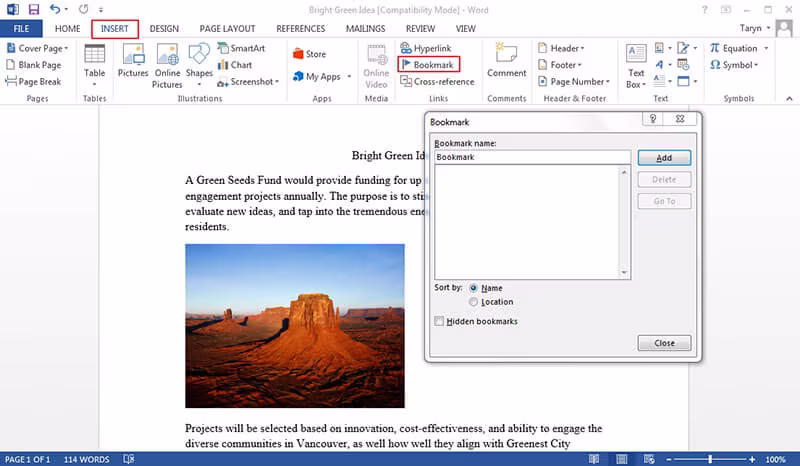Open the Page Number dropdown
The height and width of the screenshot is (466, 800).
pyautogui.click(x=574, y=81)
